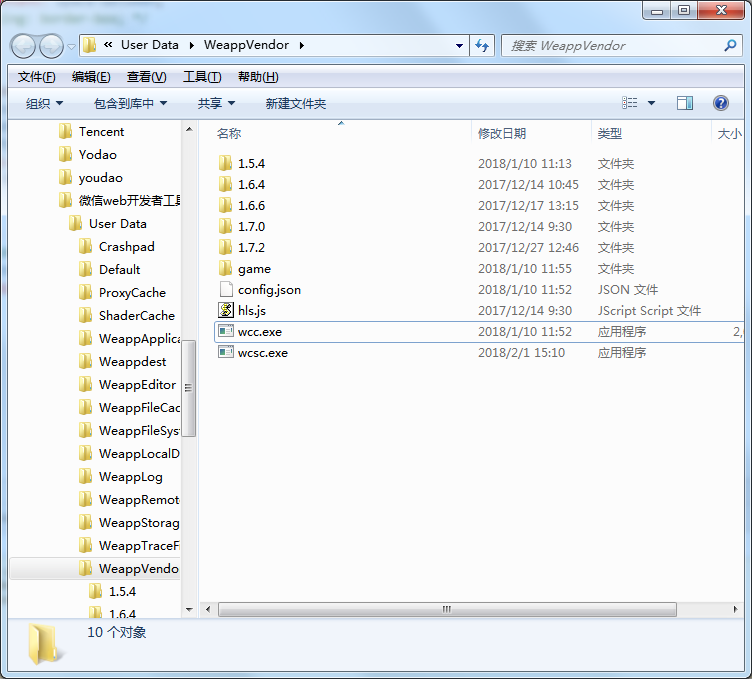Select the 1.7.2 folder icon
The height and width of the screenshot is (679, 752).
225,247
